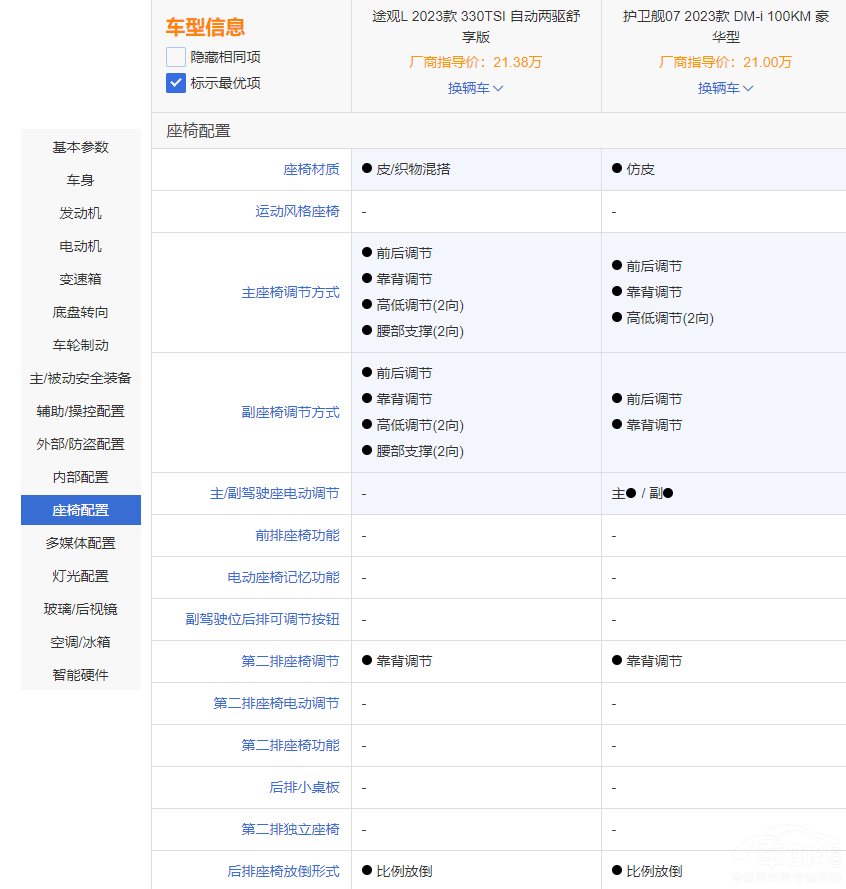Open 主/被动安全装备 section

coord(80,378)
